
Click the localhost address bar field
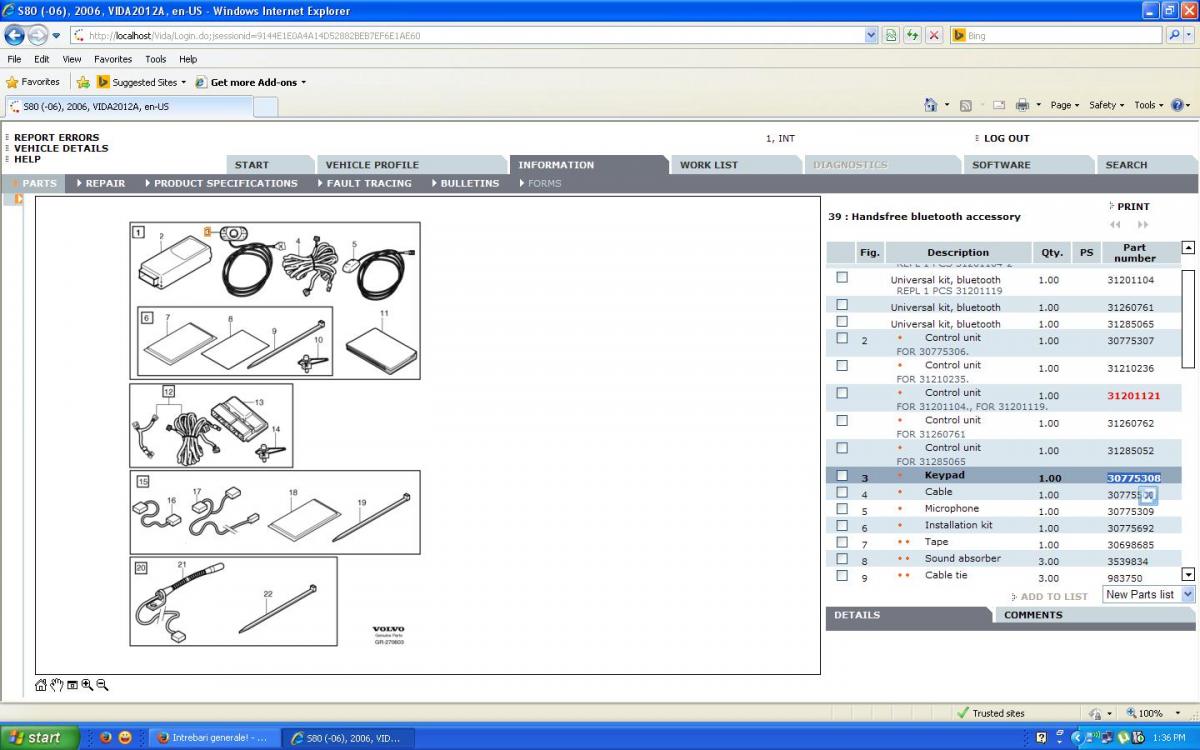click(x=474, y=35)
